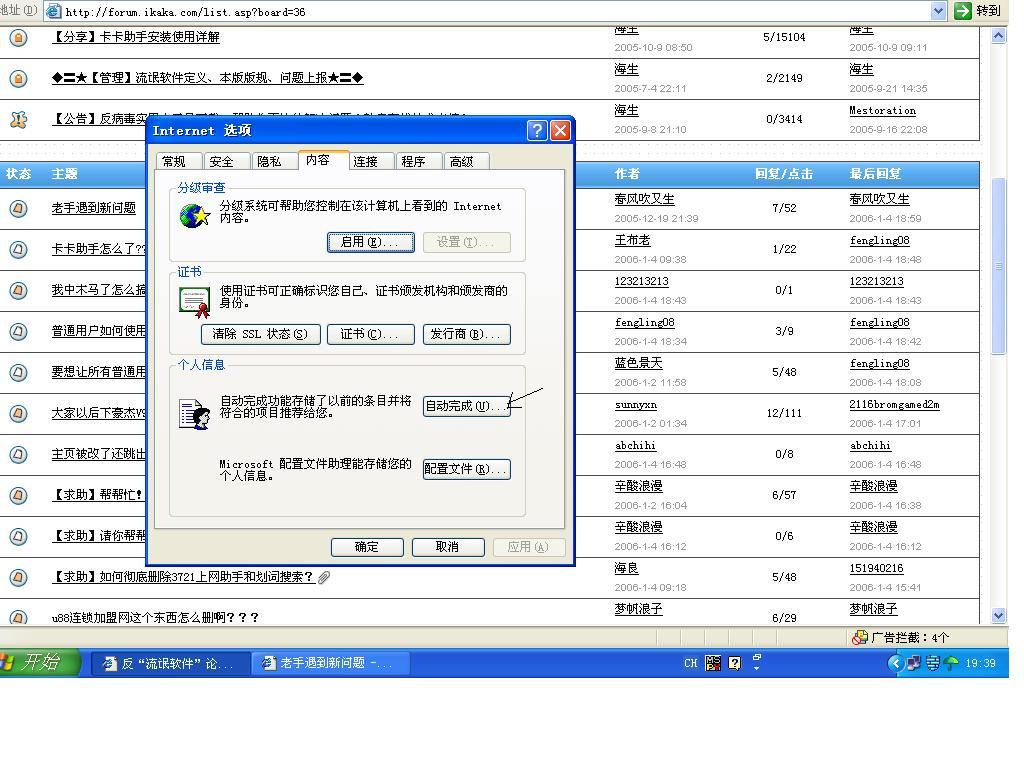Click attachment paperclip icon on 3721 thread

[x=324, y=577]
